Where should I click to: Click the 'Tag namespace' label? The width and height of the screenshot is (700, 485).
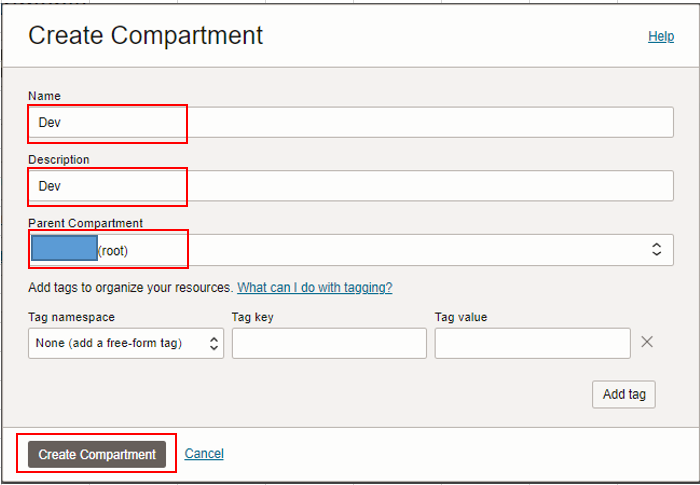(x=71, y=317)
